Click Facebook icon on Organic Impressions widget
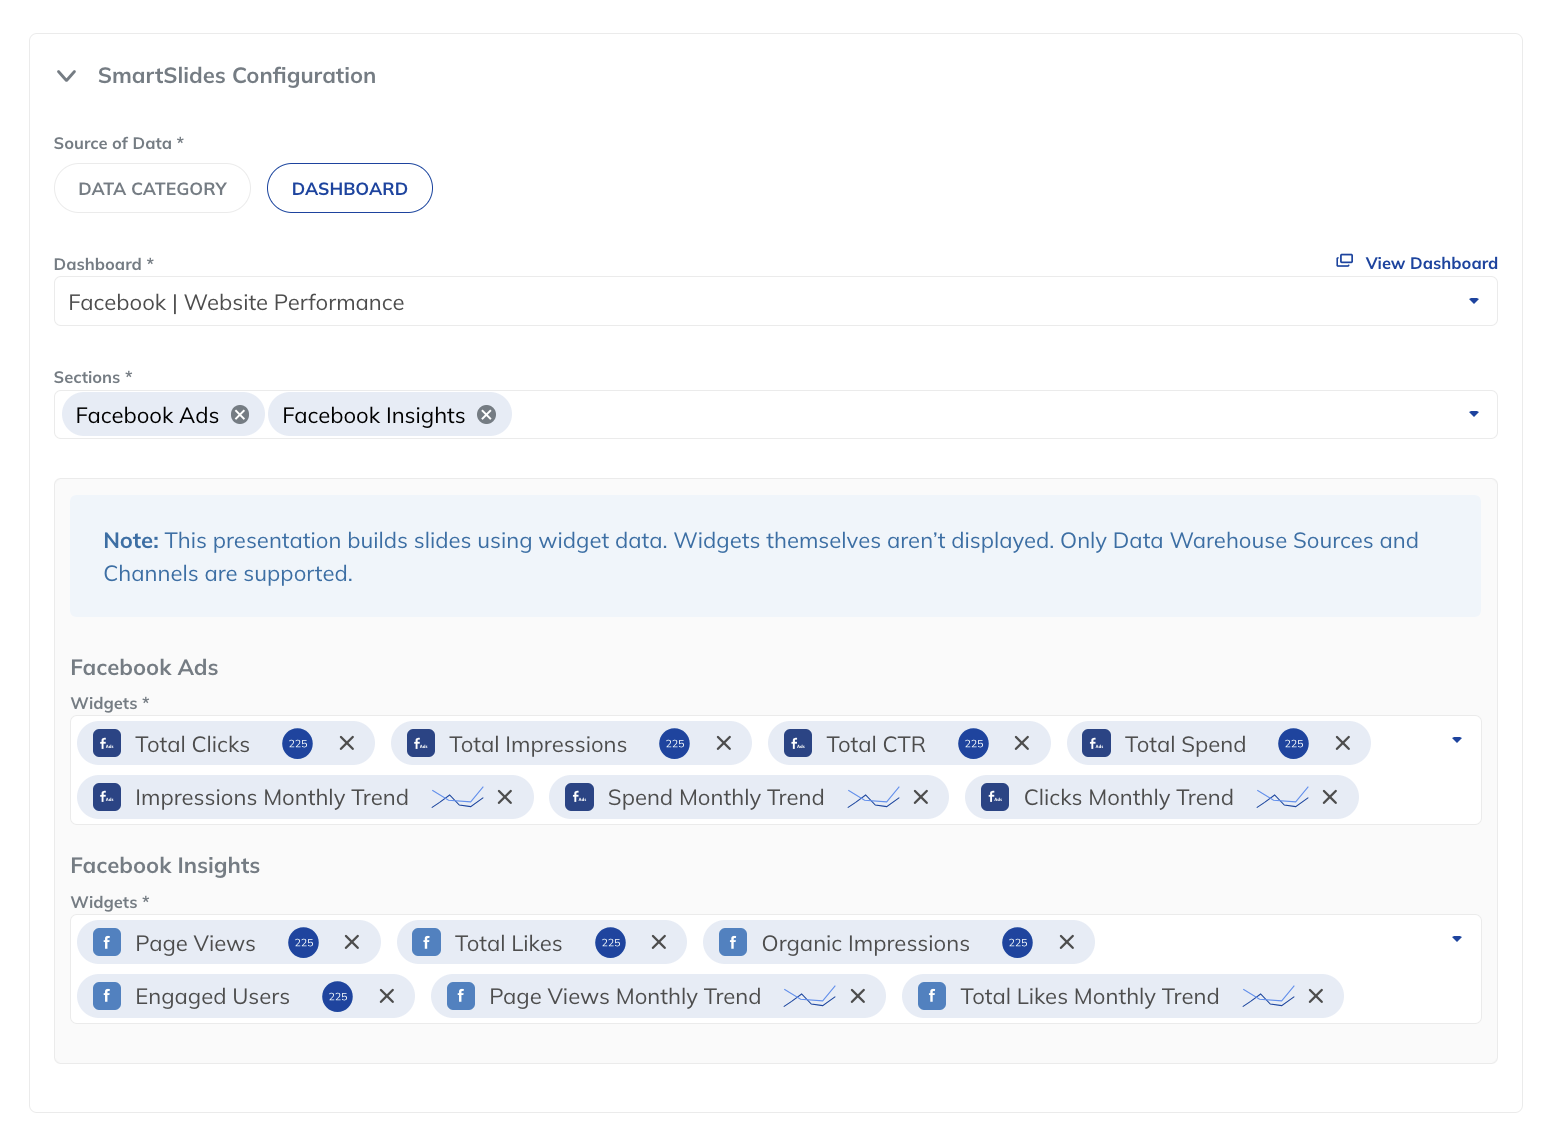The image size is (1552, 1134). (x=733, y=942)
